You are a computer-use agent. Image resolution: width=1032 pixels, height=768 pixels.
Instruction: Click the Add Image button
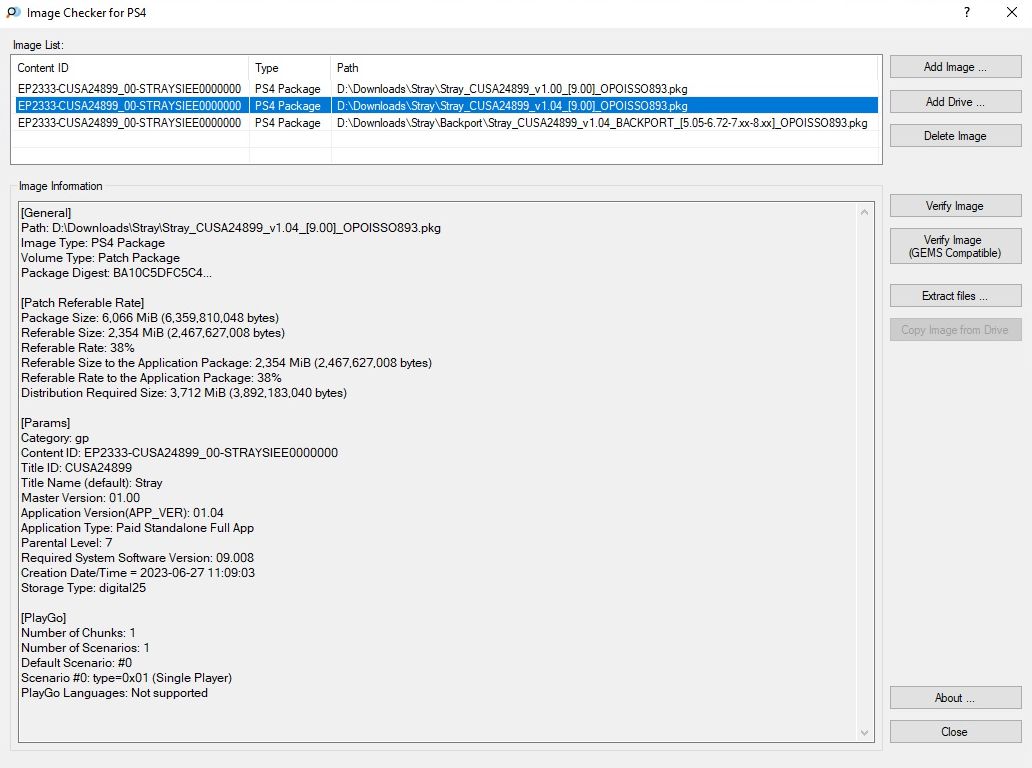point(955,67)
